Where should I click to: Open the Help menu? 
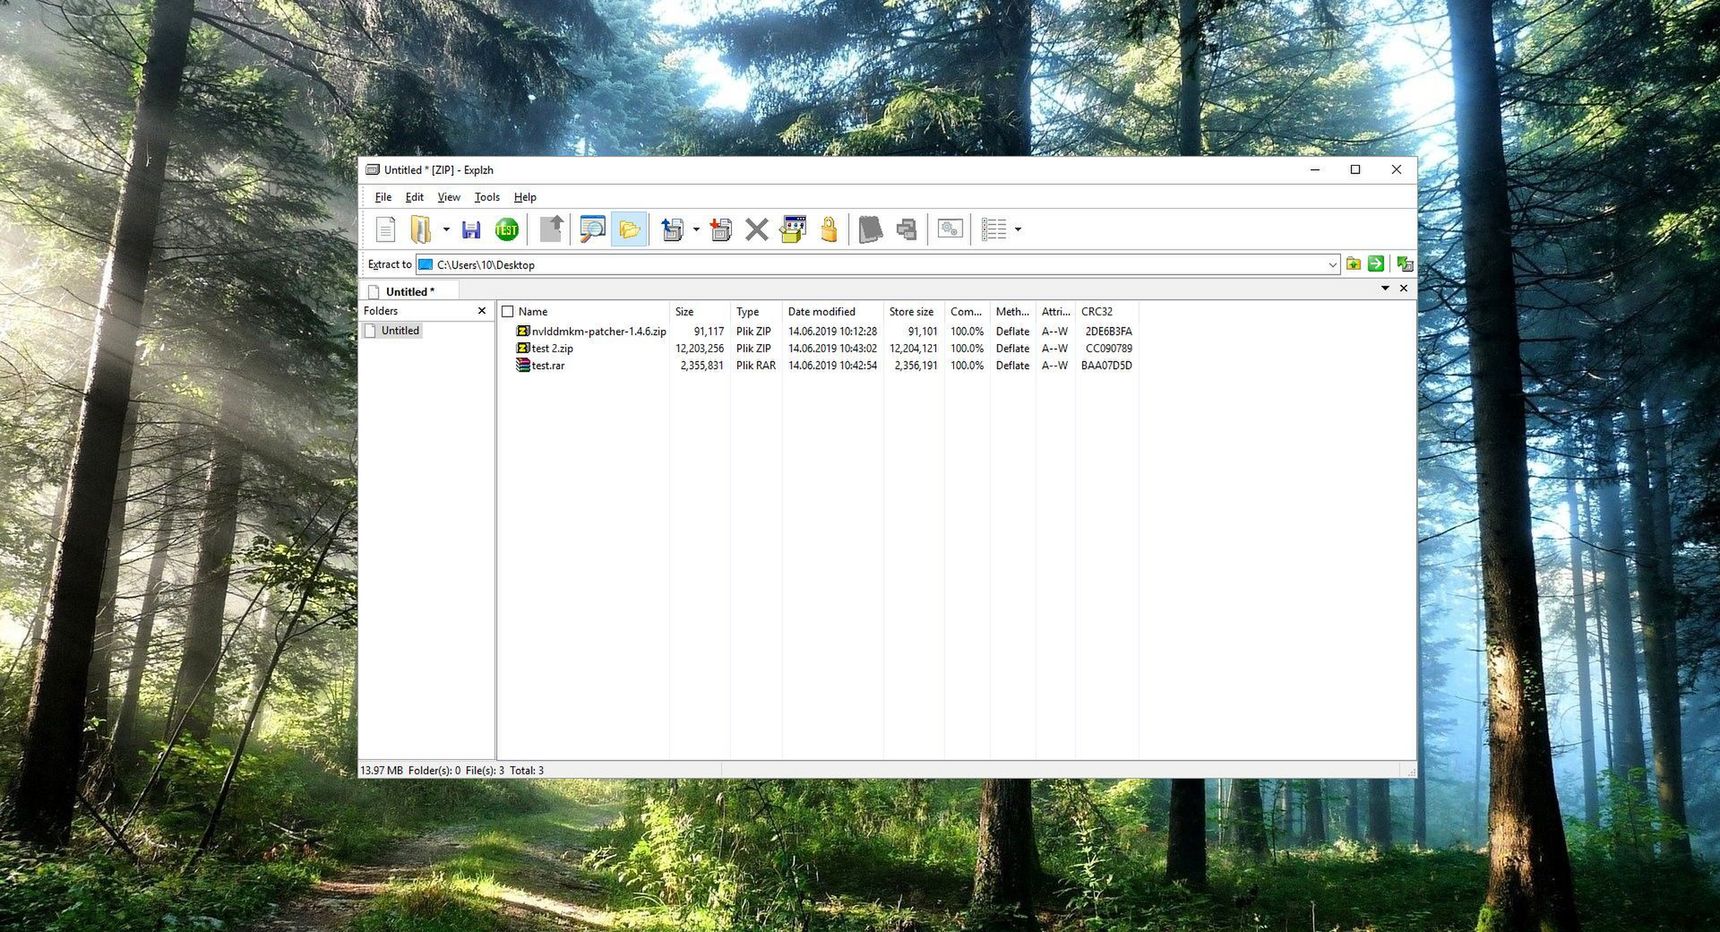[x=525, y=197]
